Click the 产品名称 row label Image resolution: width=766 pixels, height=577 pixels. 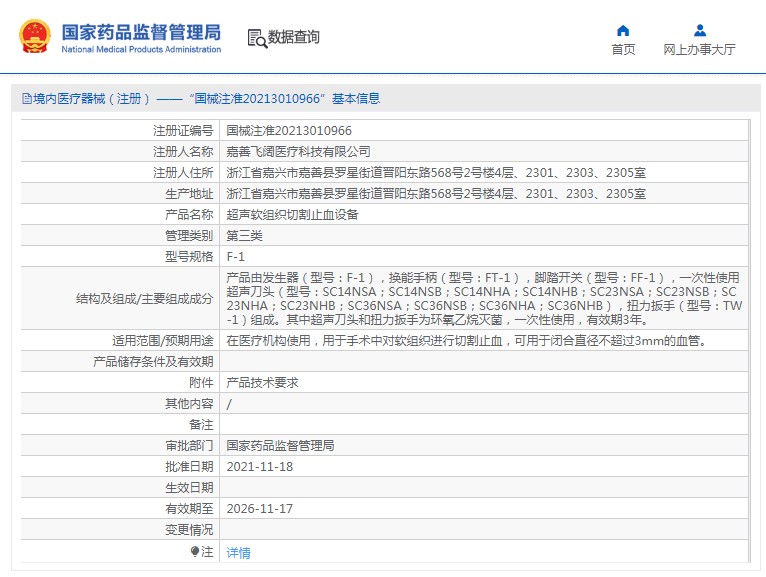coord(189,214)
